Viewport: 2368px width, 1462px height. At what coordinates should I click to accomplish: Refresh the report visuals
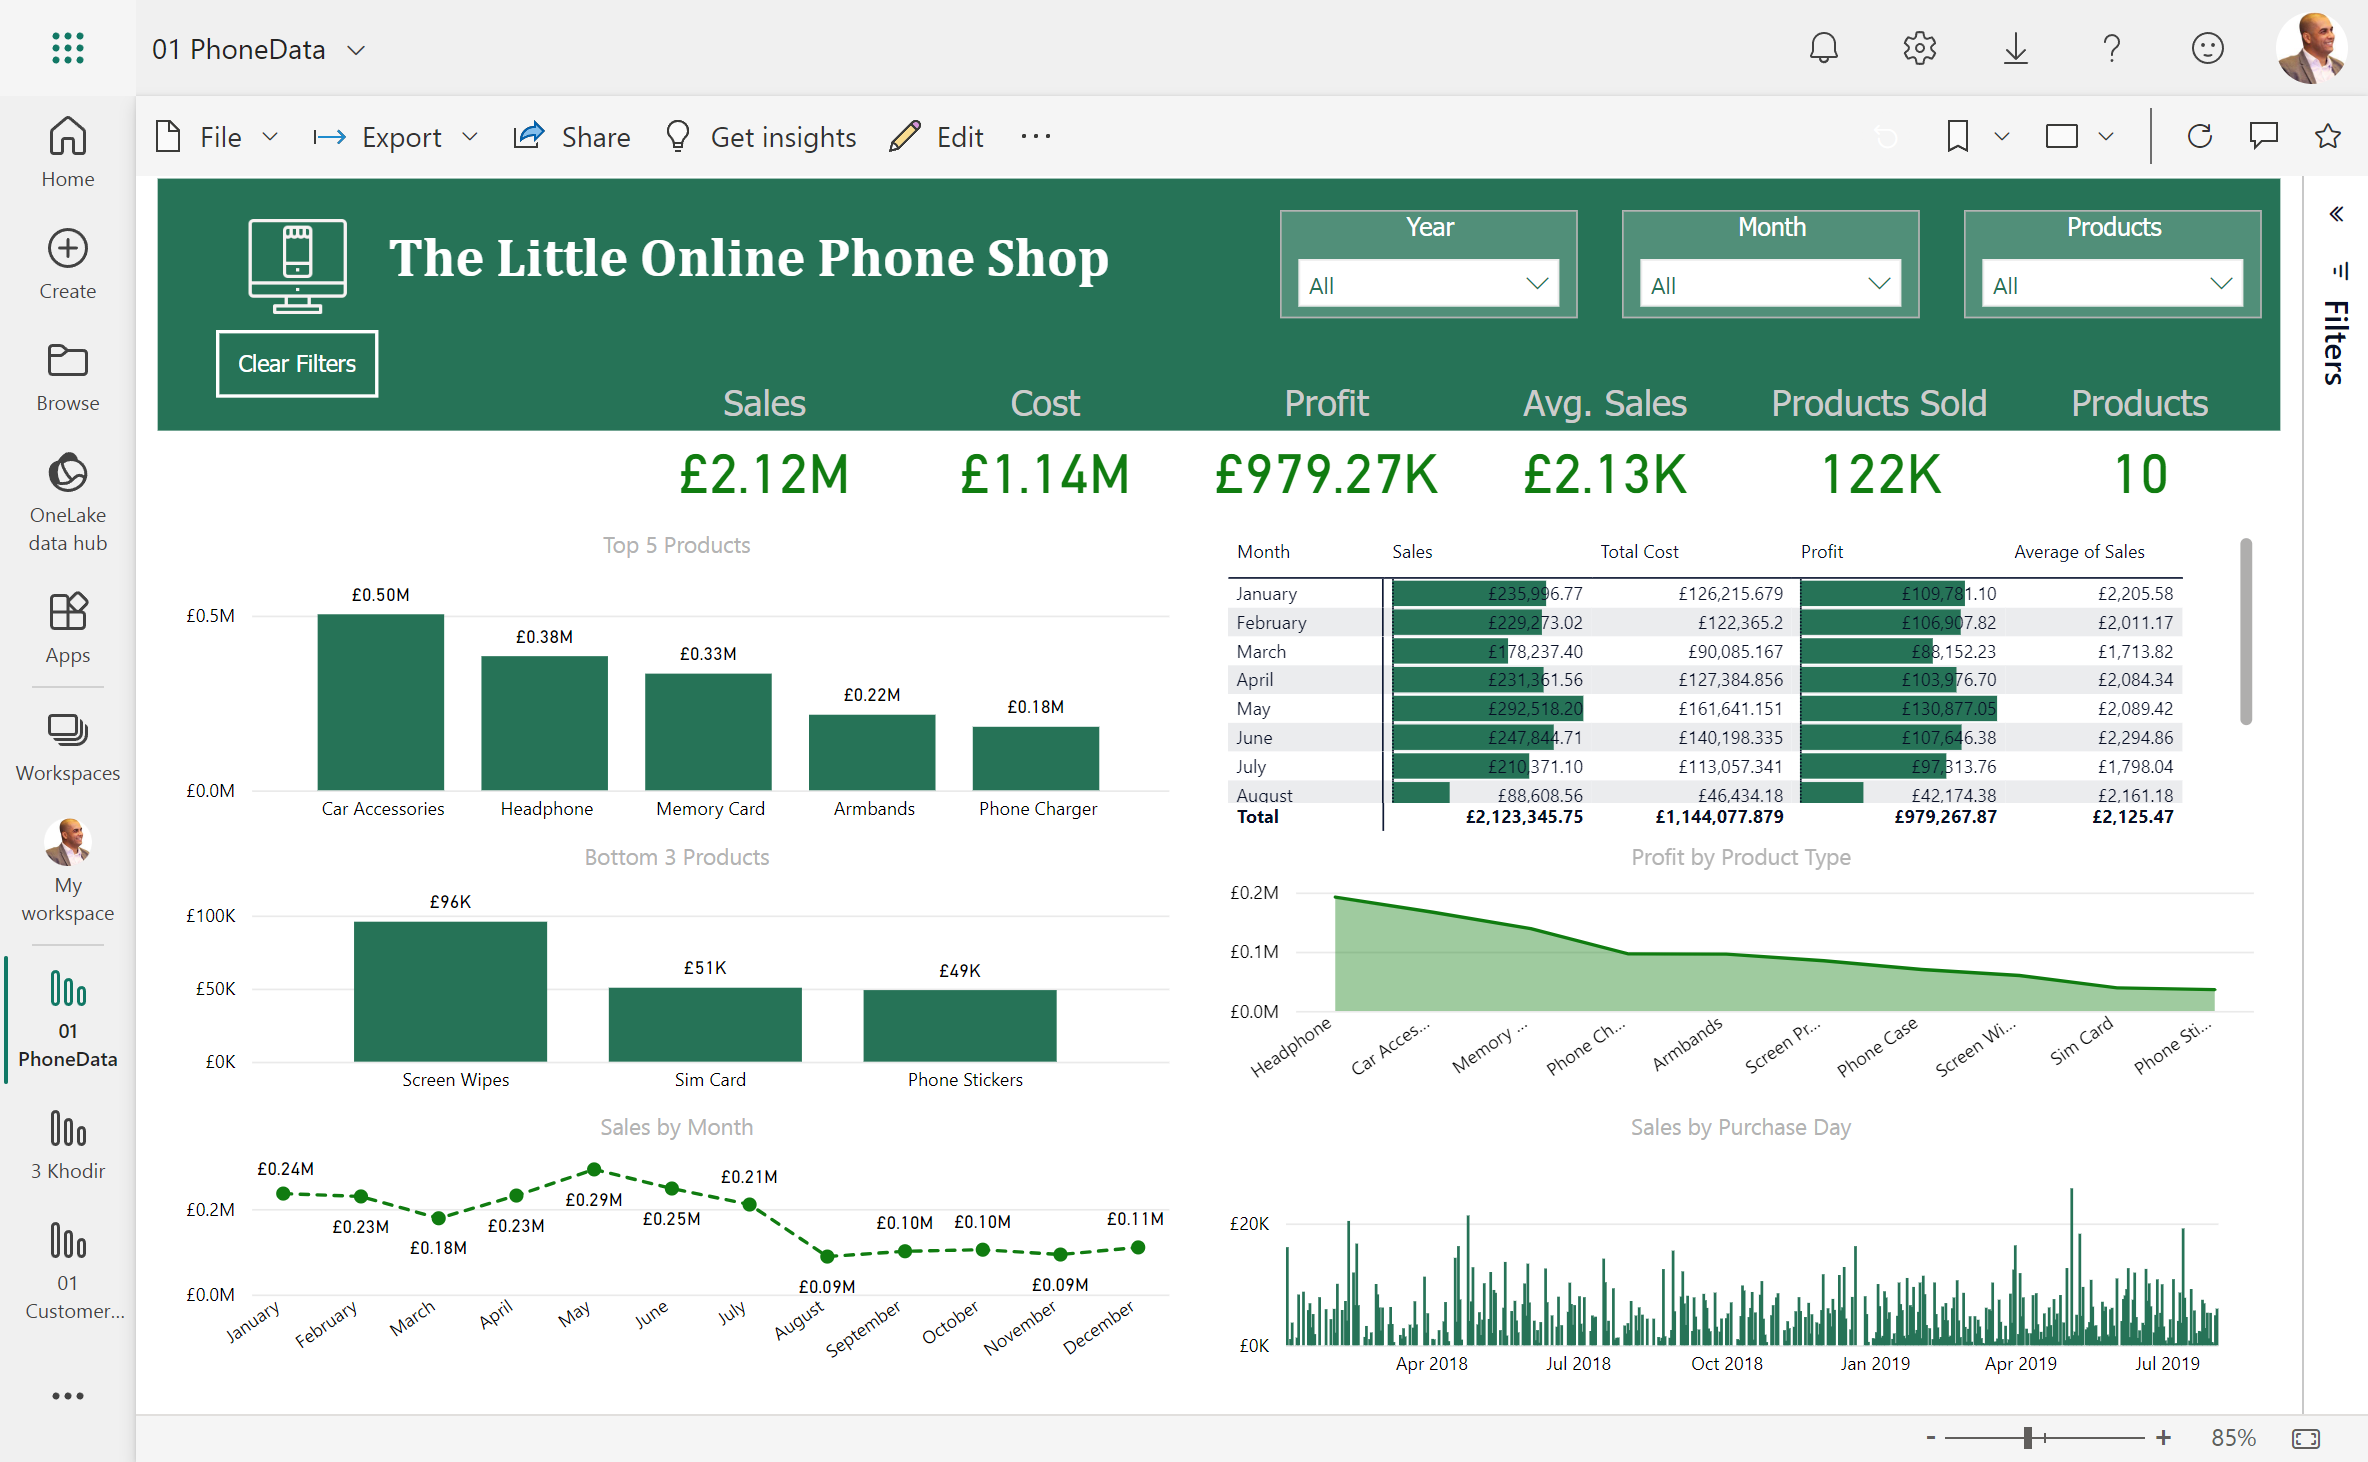(x=2199, y=137)
